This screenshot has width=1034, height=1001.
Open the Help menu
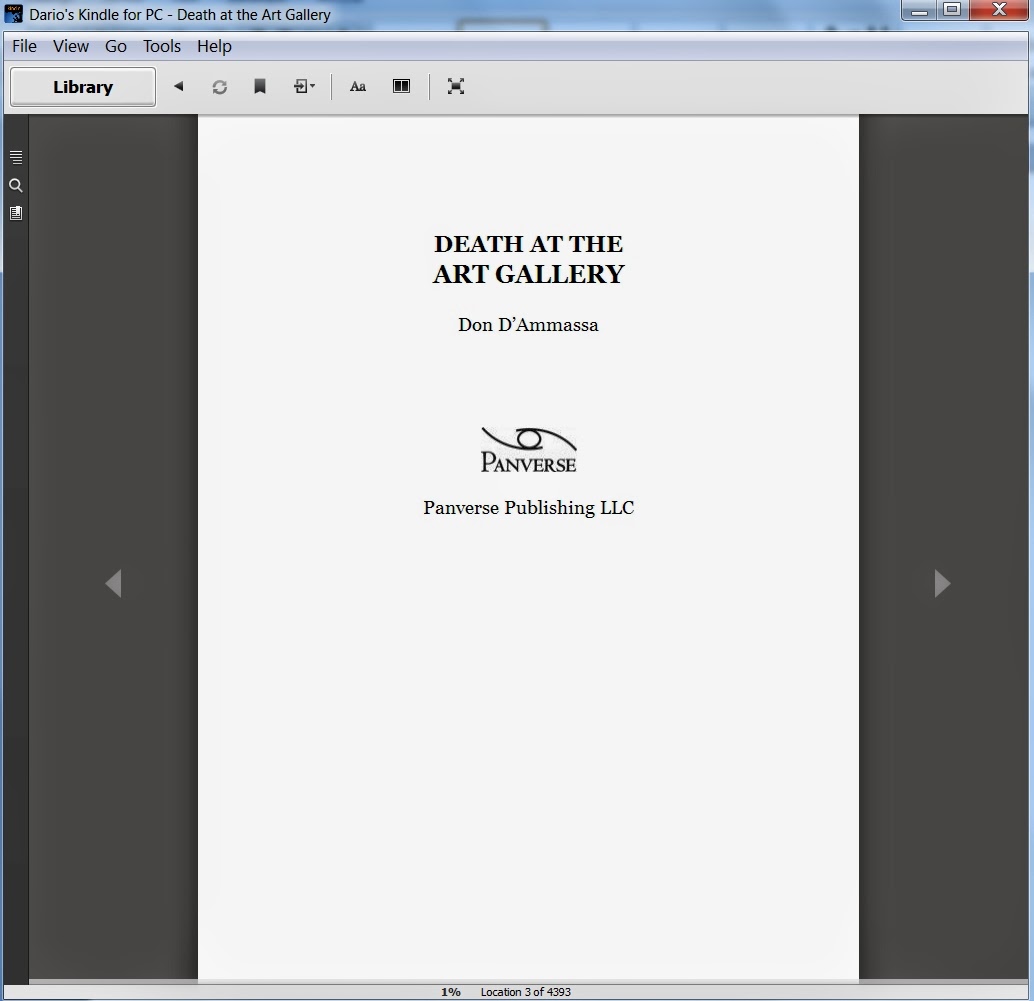(x=214, y=46)
